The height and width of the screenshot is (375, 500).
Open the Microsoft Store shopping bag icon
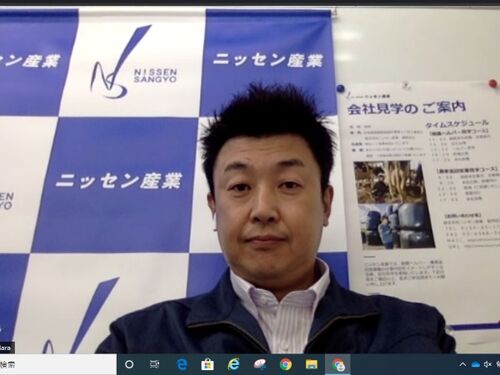coord(207,364)
